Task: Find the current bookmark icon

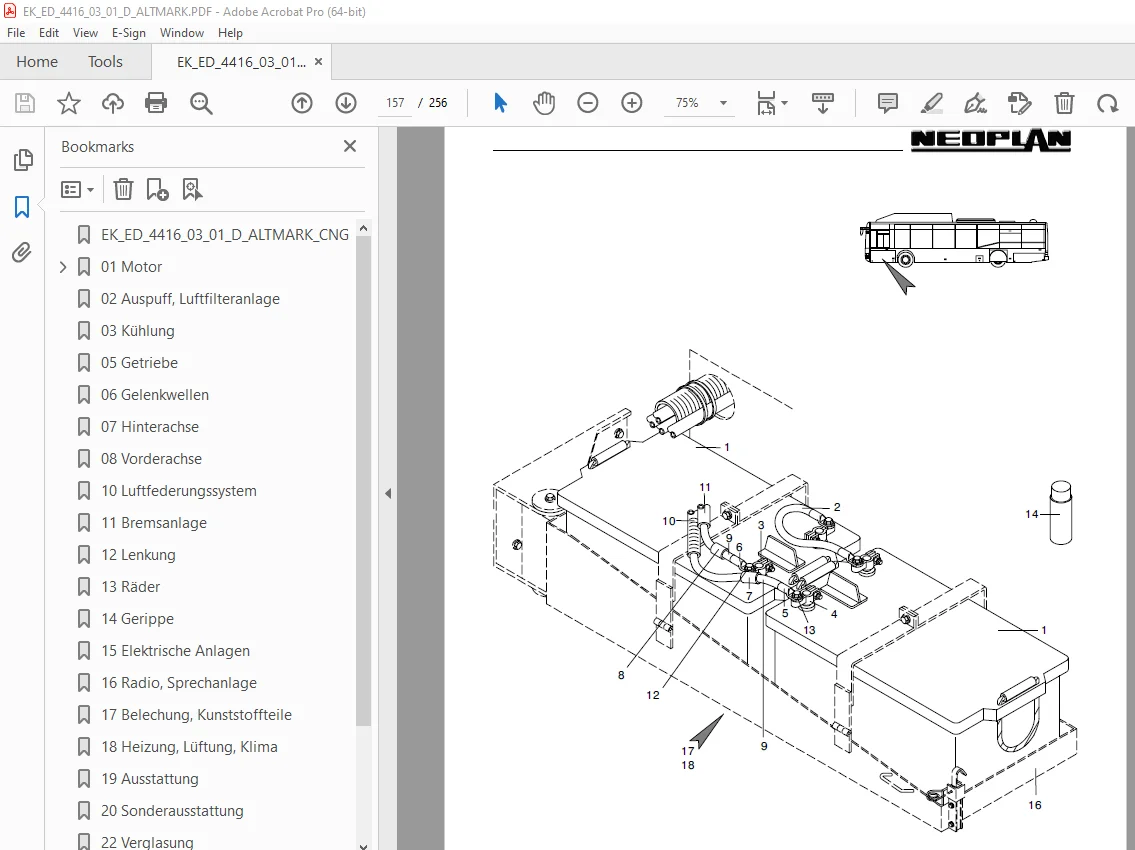Action: tap(192, 190)
